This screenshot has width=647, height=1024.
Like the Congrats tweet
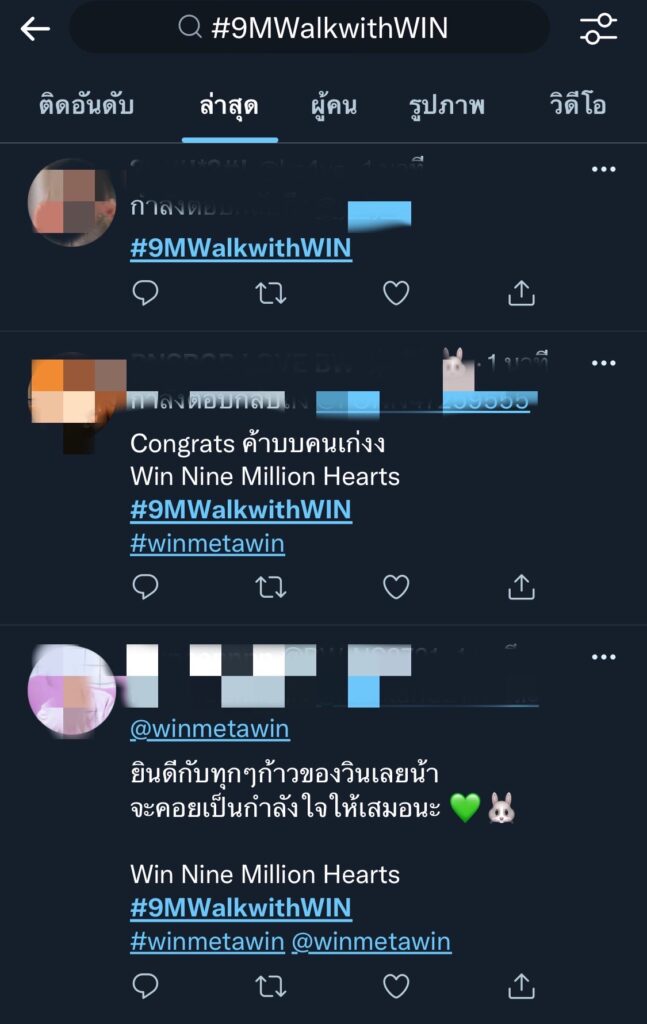396,587
